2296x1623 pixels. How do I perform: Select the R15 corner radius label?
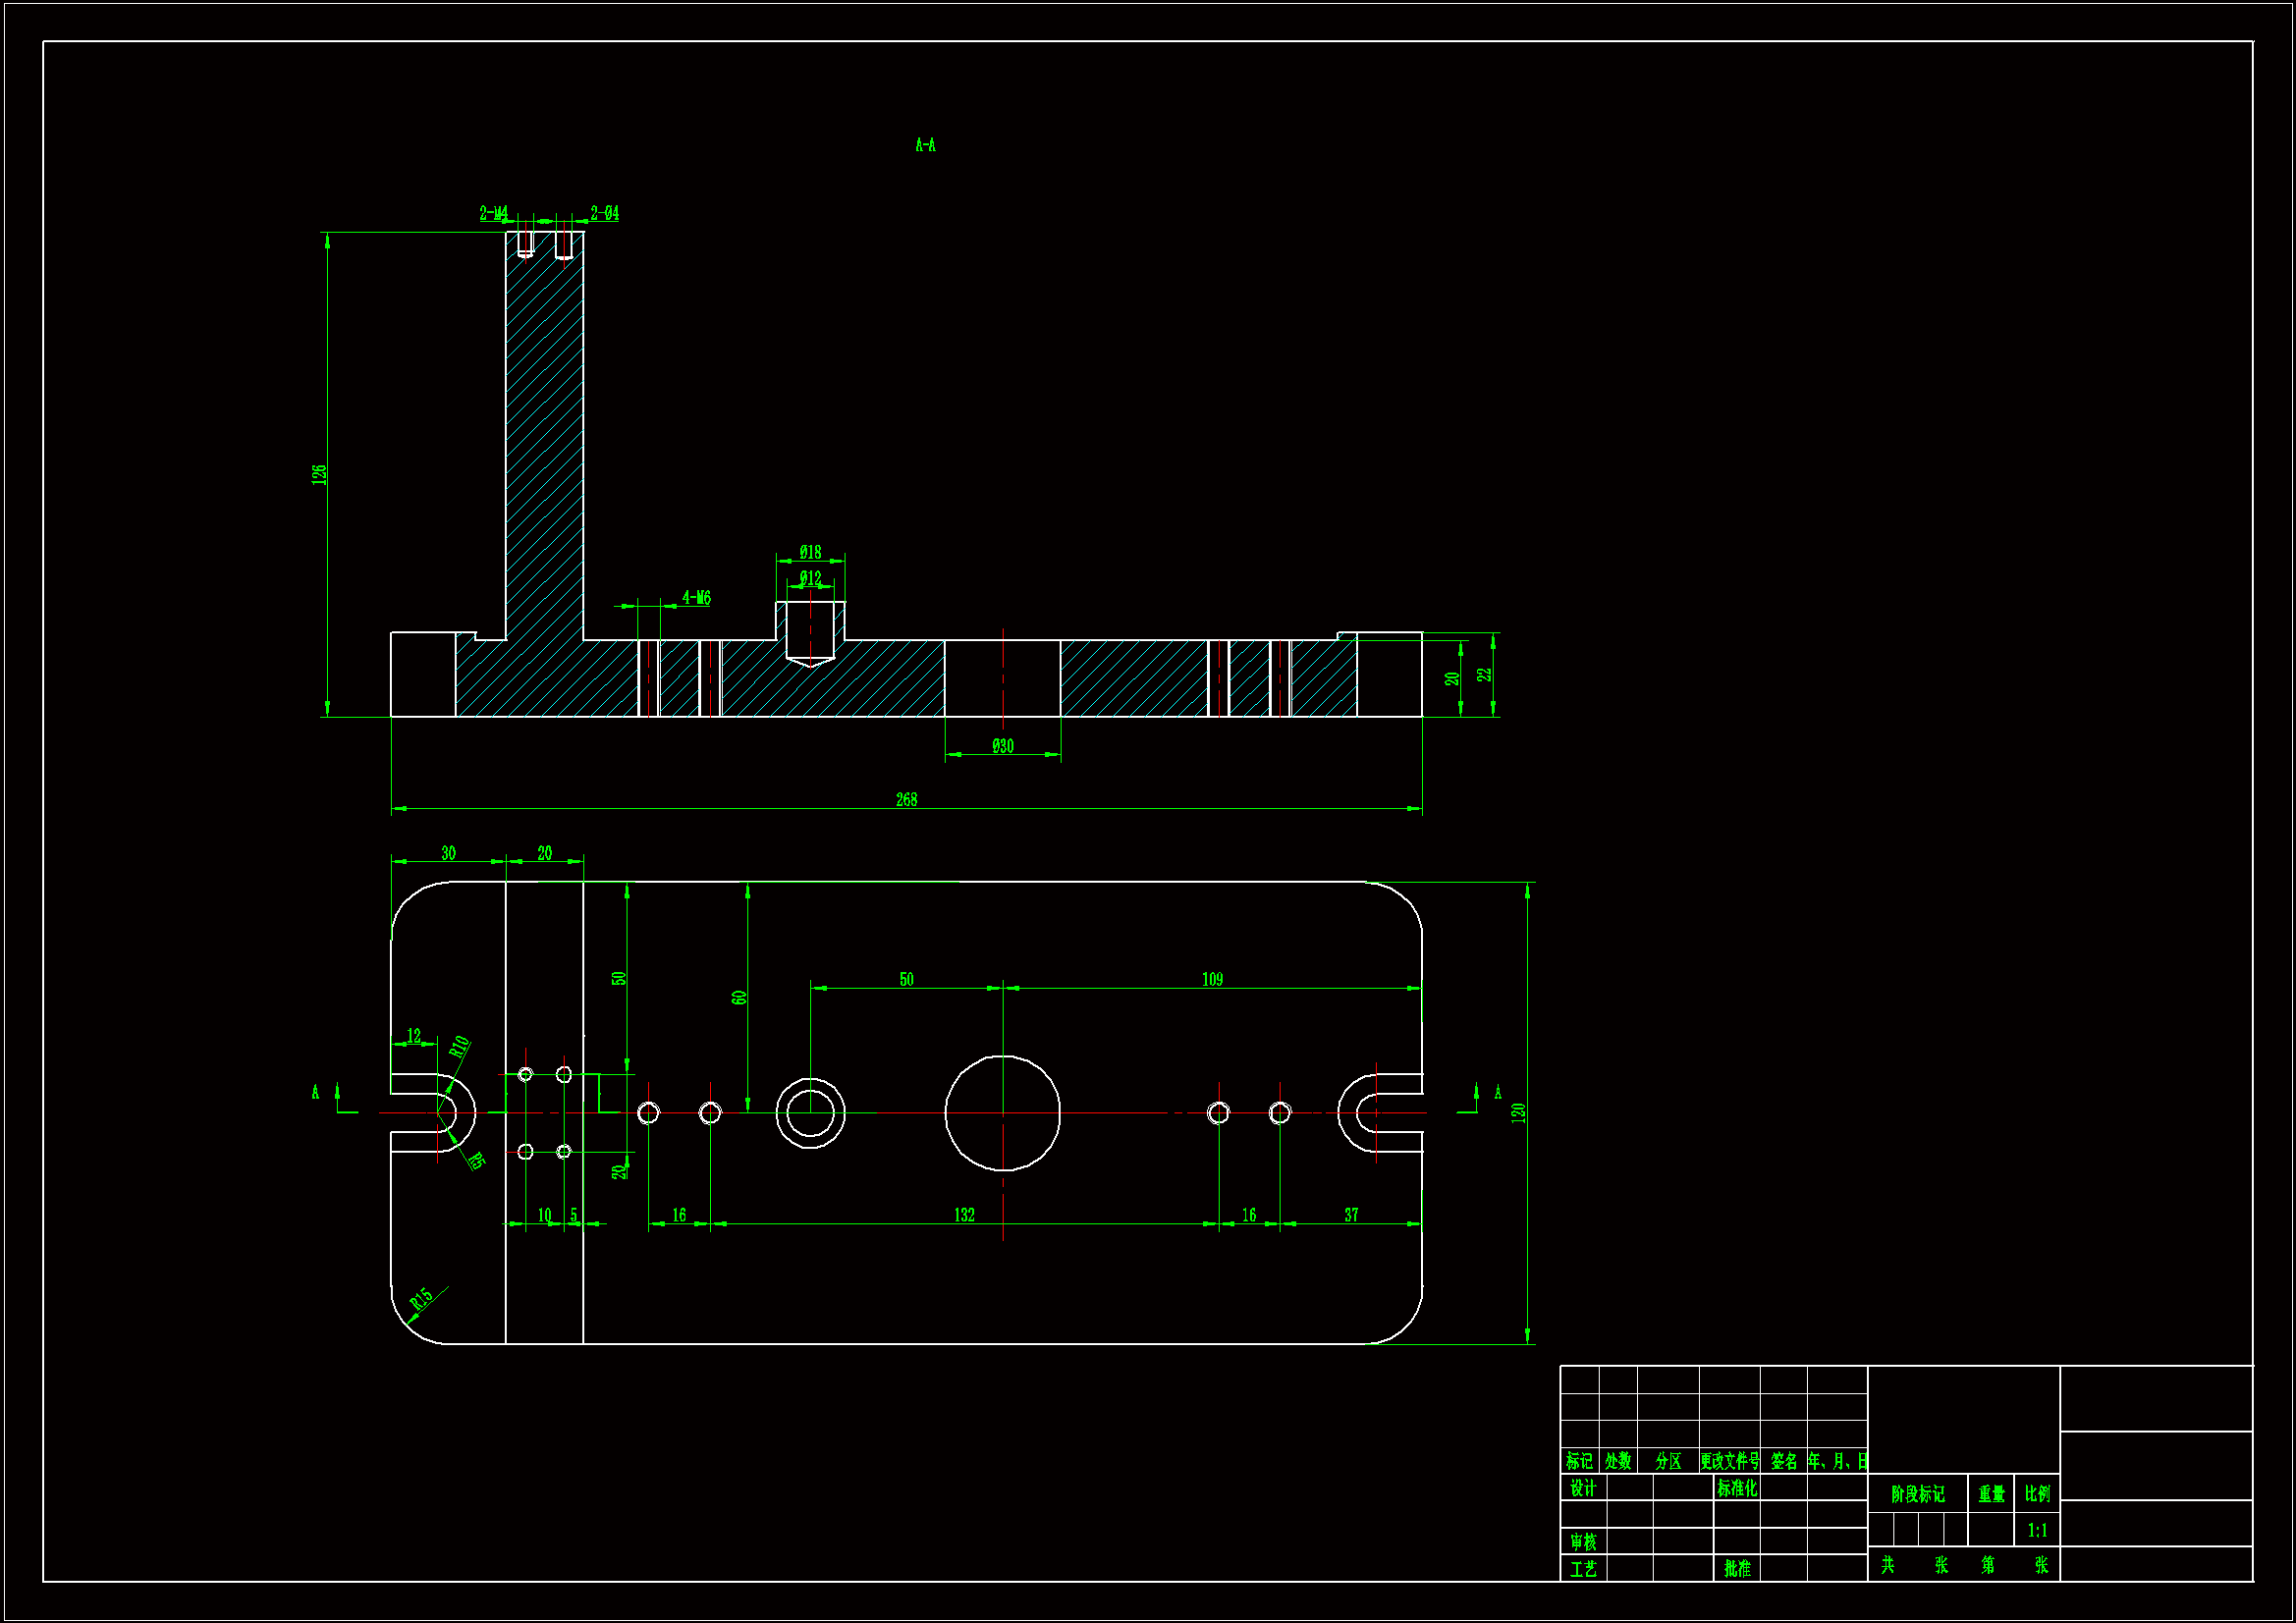[x=421, y=1300]
